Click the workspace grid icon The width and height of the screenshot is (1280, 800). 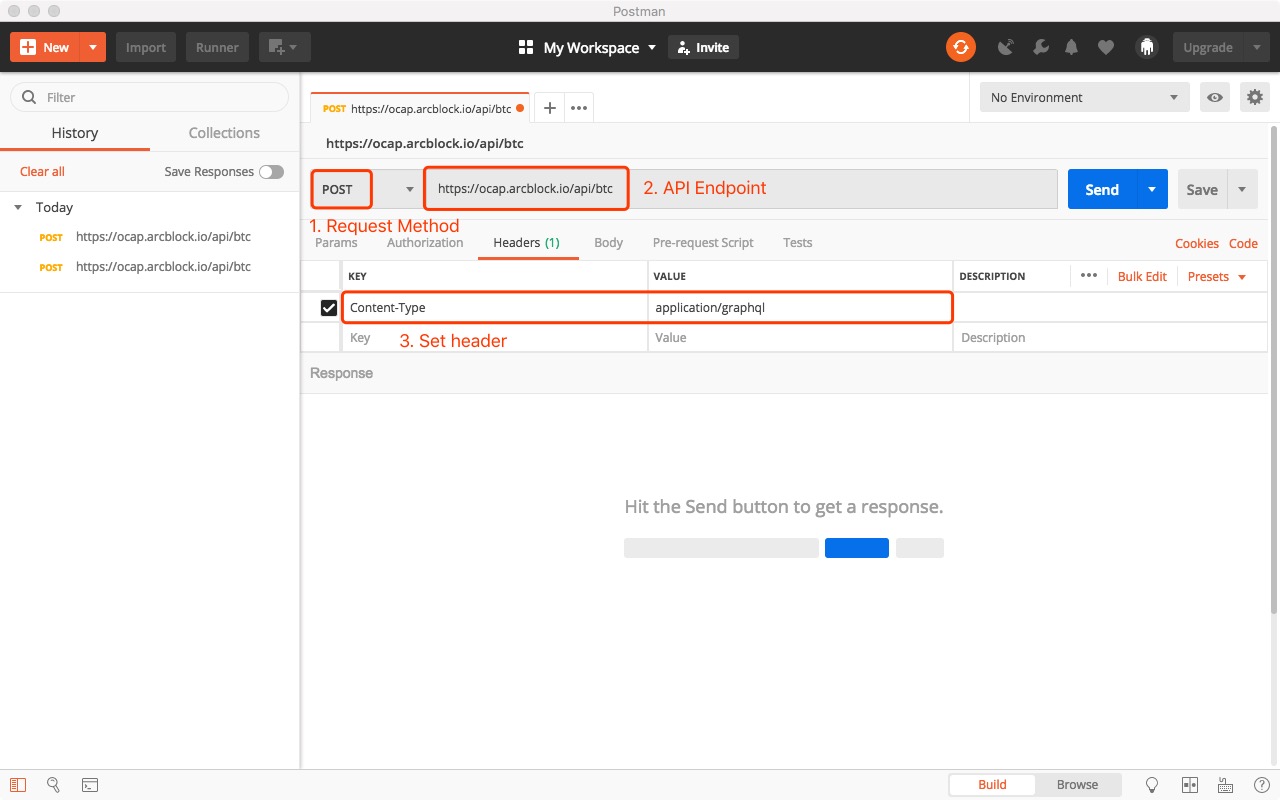pyautogui.click(x=526, y=47)
